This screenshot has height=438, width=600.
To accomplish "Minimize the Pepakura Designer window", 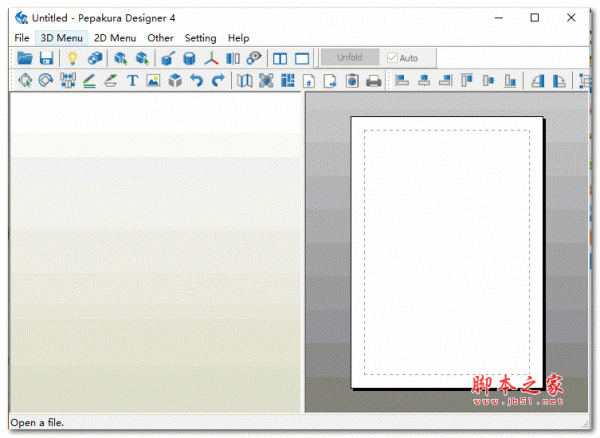I will click(x=499, y=18).
